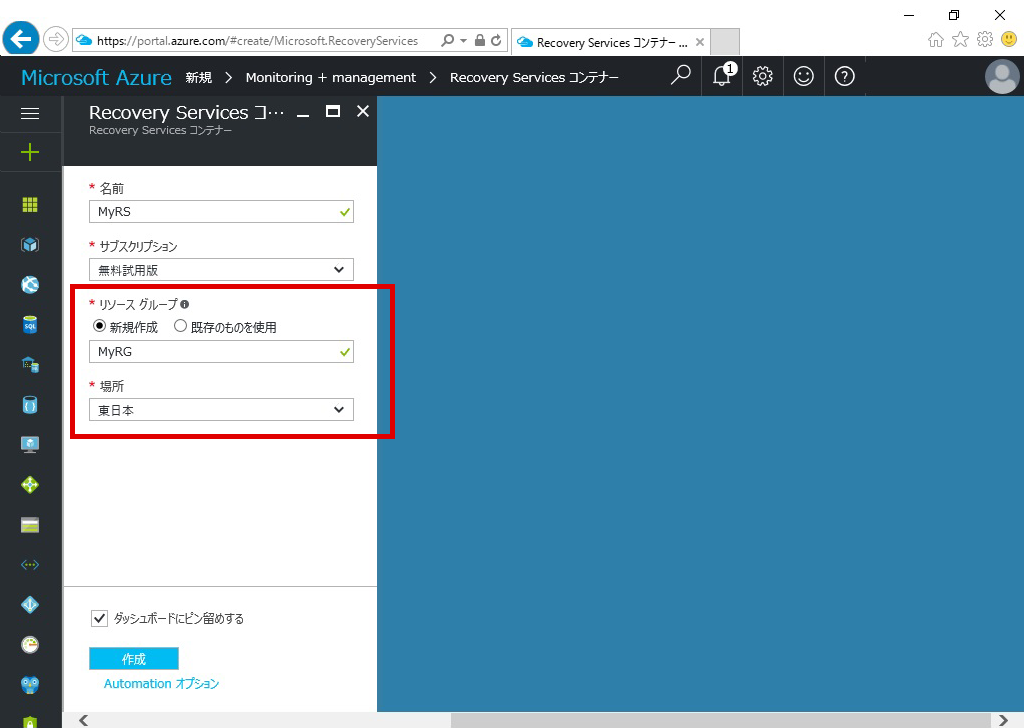Click Azure feedback smiley icon

pyautogui.click(x=803, y=76)
